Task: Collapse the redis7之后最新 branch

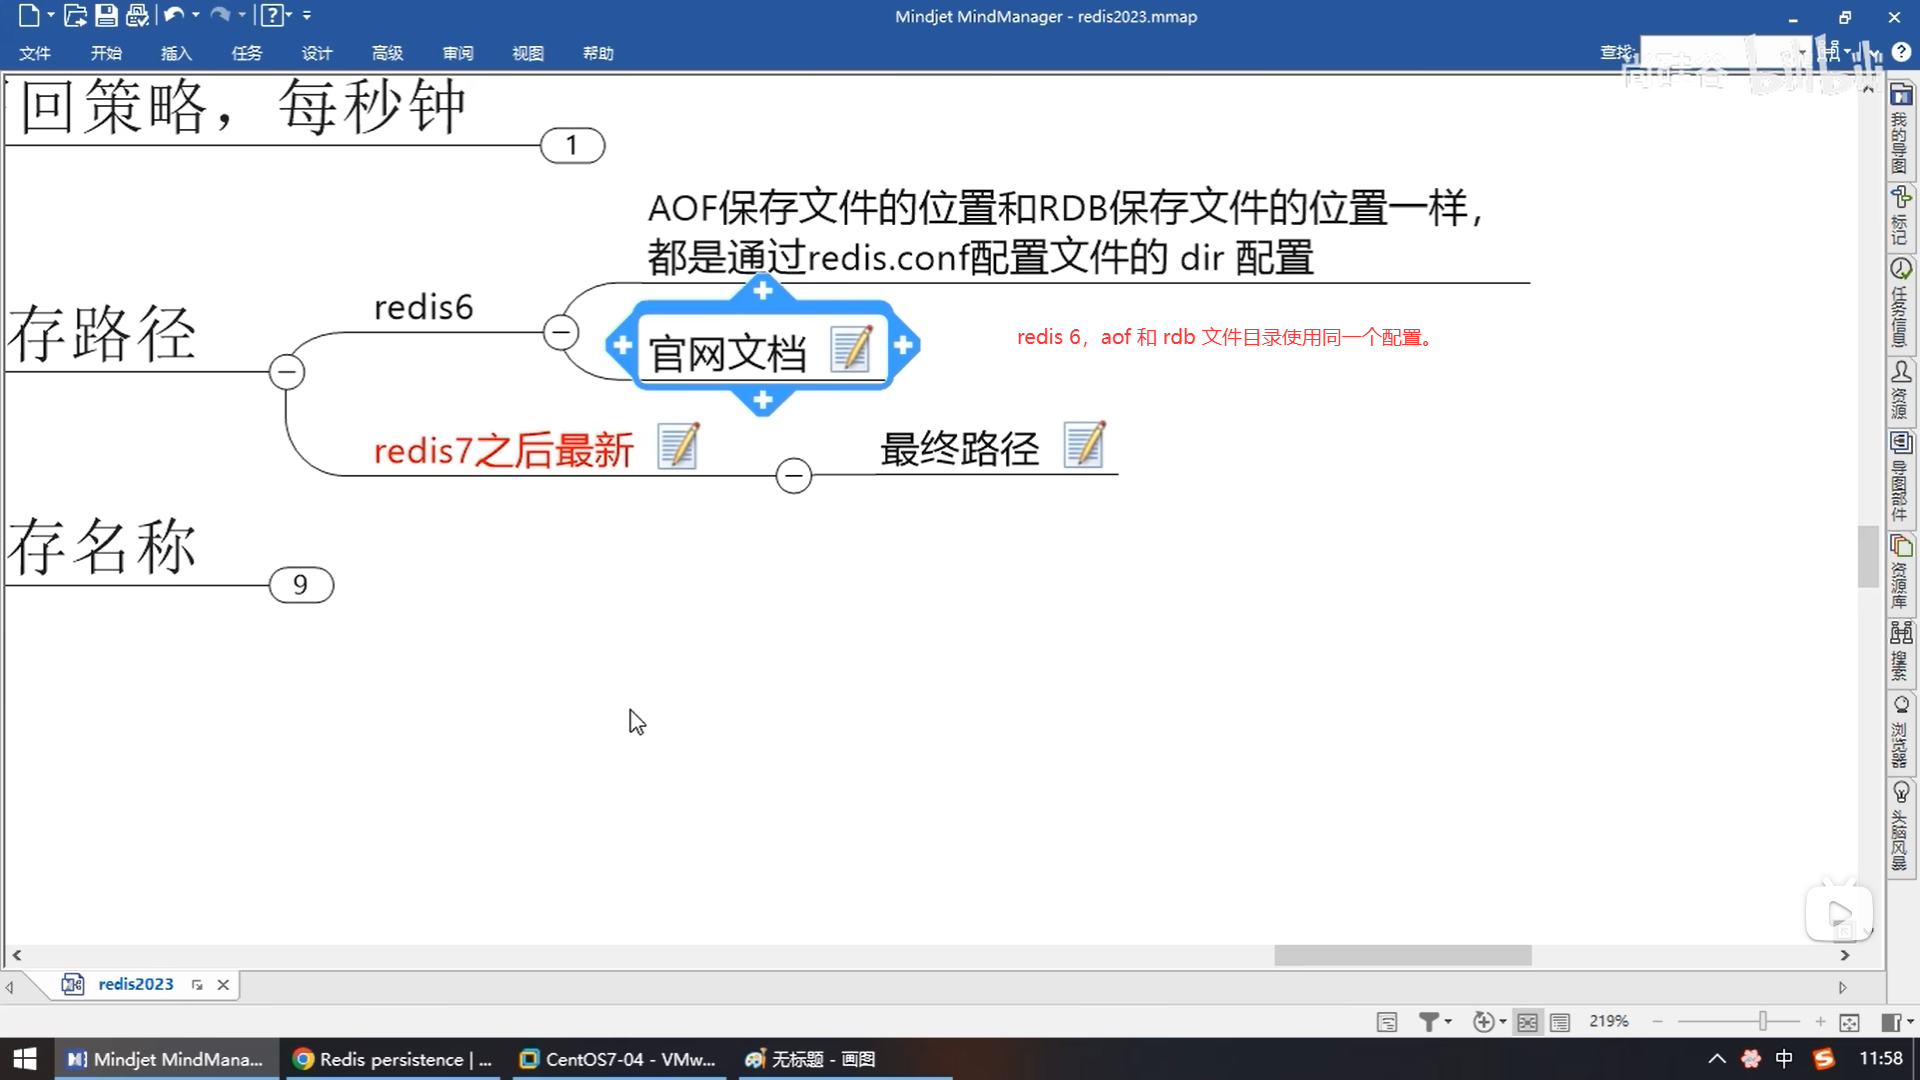Action: (x=793, y=475)
